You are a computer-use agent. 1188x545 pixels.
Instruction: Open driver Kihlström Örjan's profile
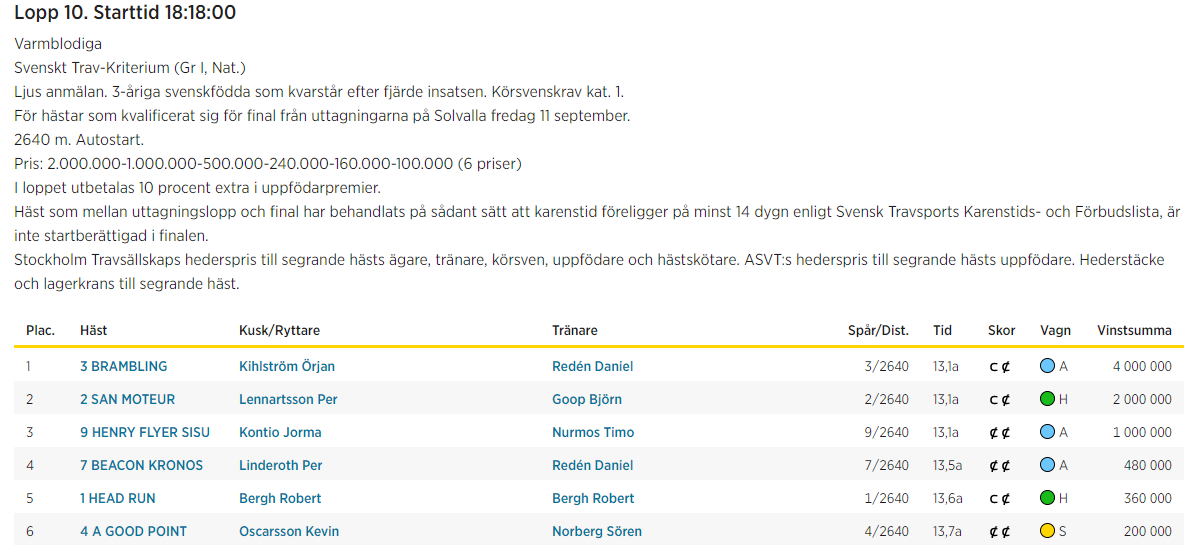coord(287,367)
